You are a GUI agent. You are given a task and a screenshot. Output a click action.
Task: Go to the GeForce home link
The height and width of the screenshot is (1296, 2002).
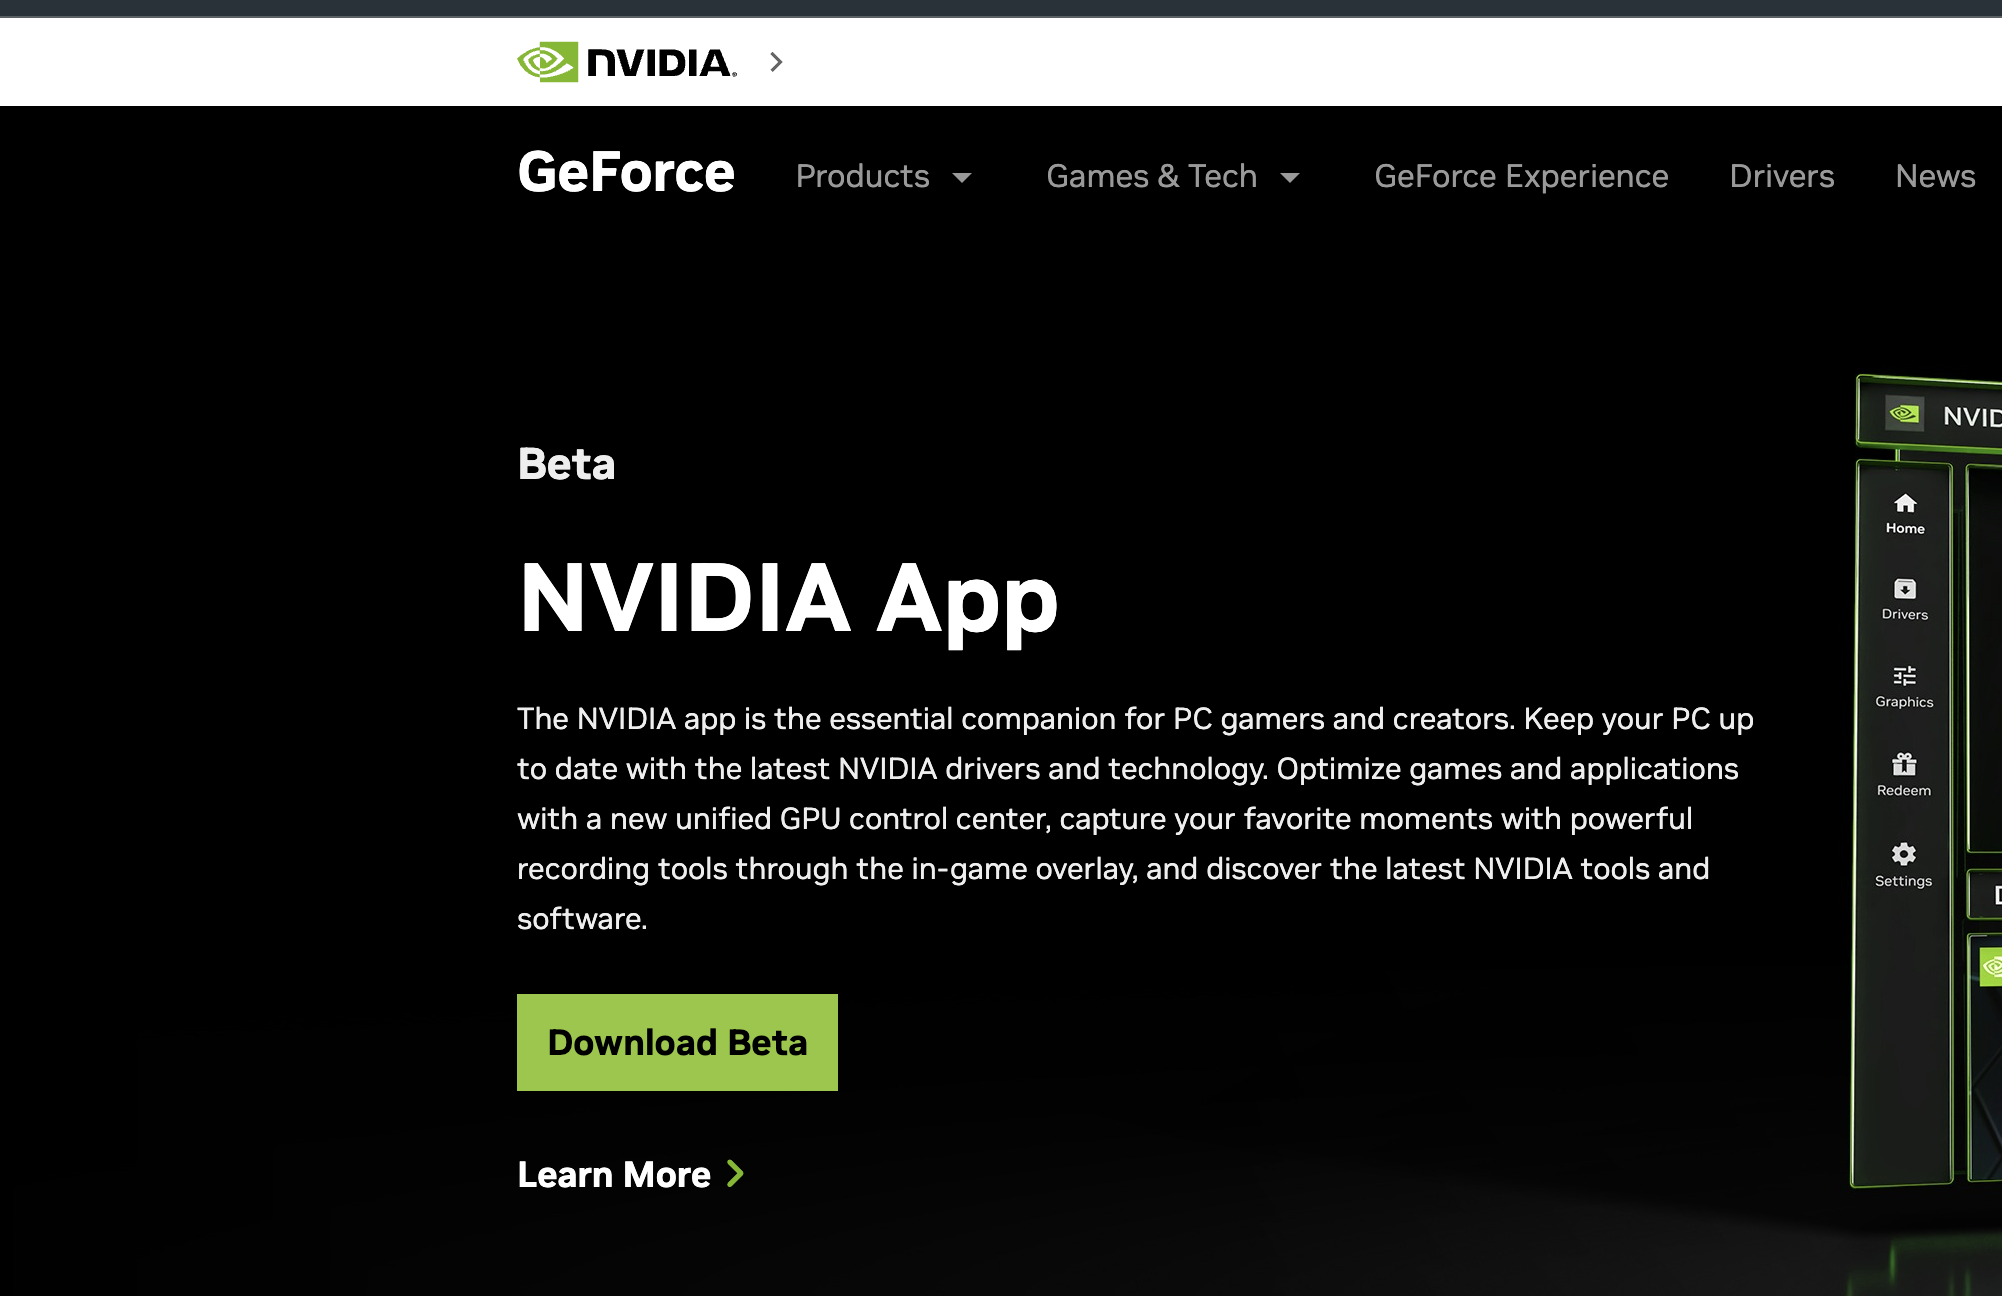pyautogui.click(x=626, y=172)
